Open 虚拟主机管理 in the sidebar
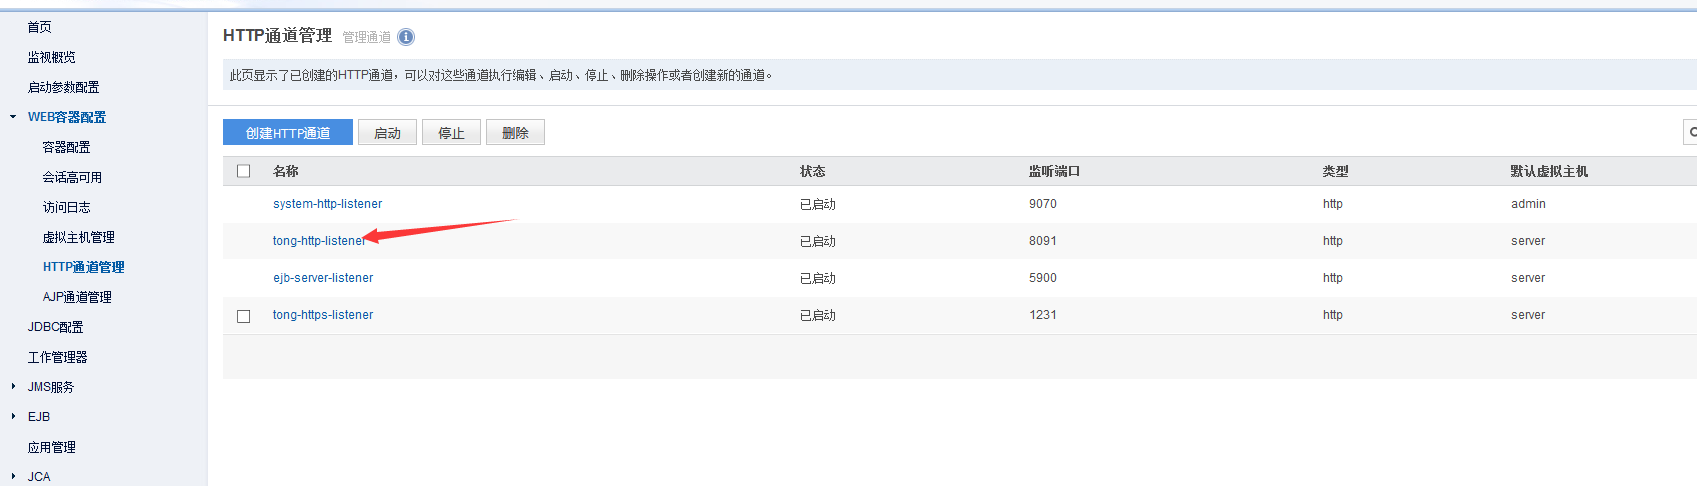 [x=78, y=237]
